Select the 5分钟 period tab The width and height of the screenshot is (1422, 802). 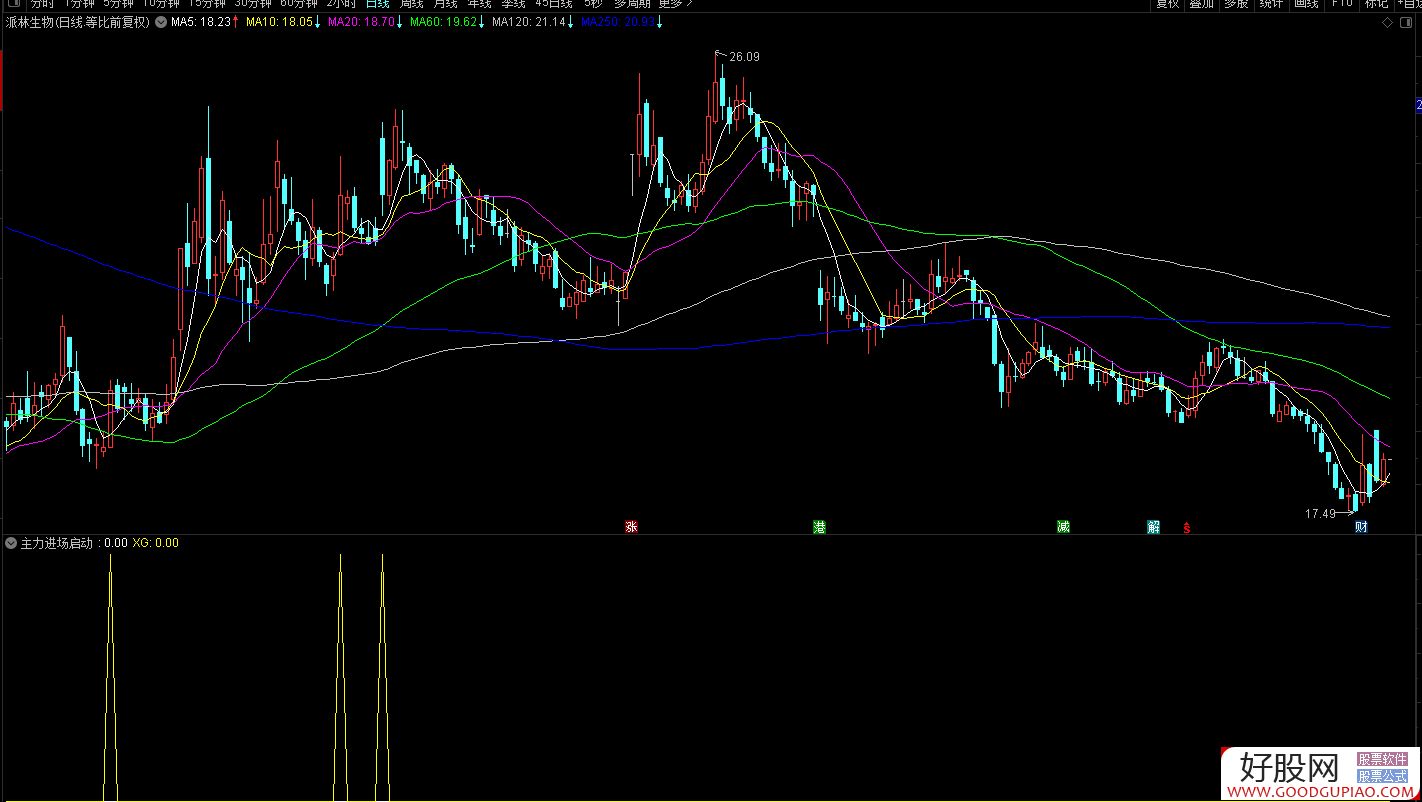118,4
